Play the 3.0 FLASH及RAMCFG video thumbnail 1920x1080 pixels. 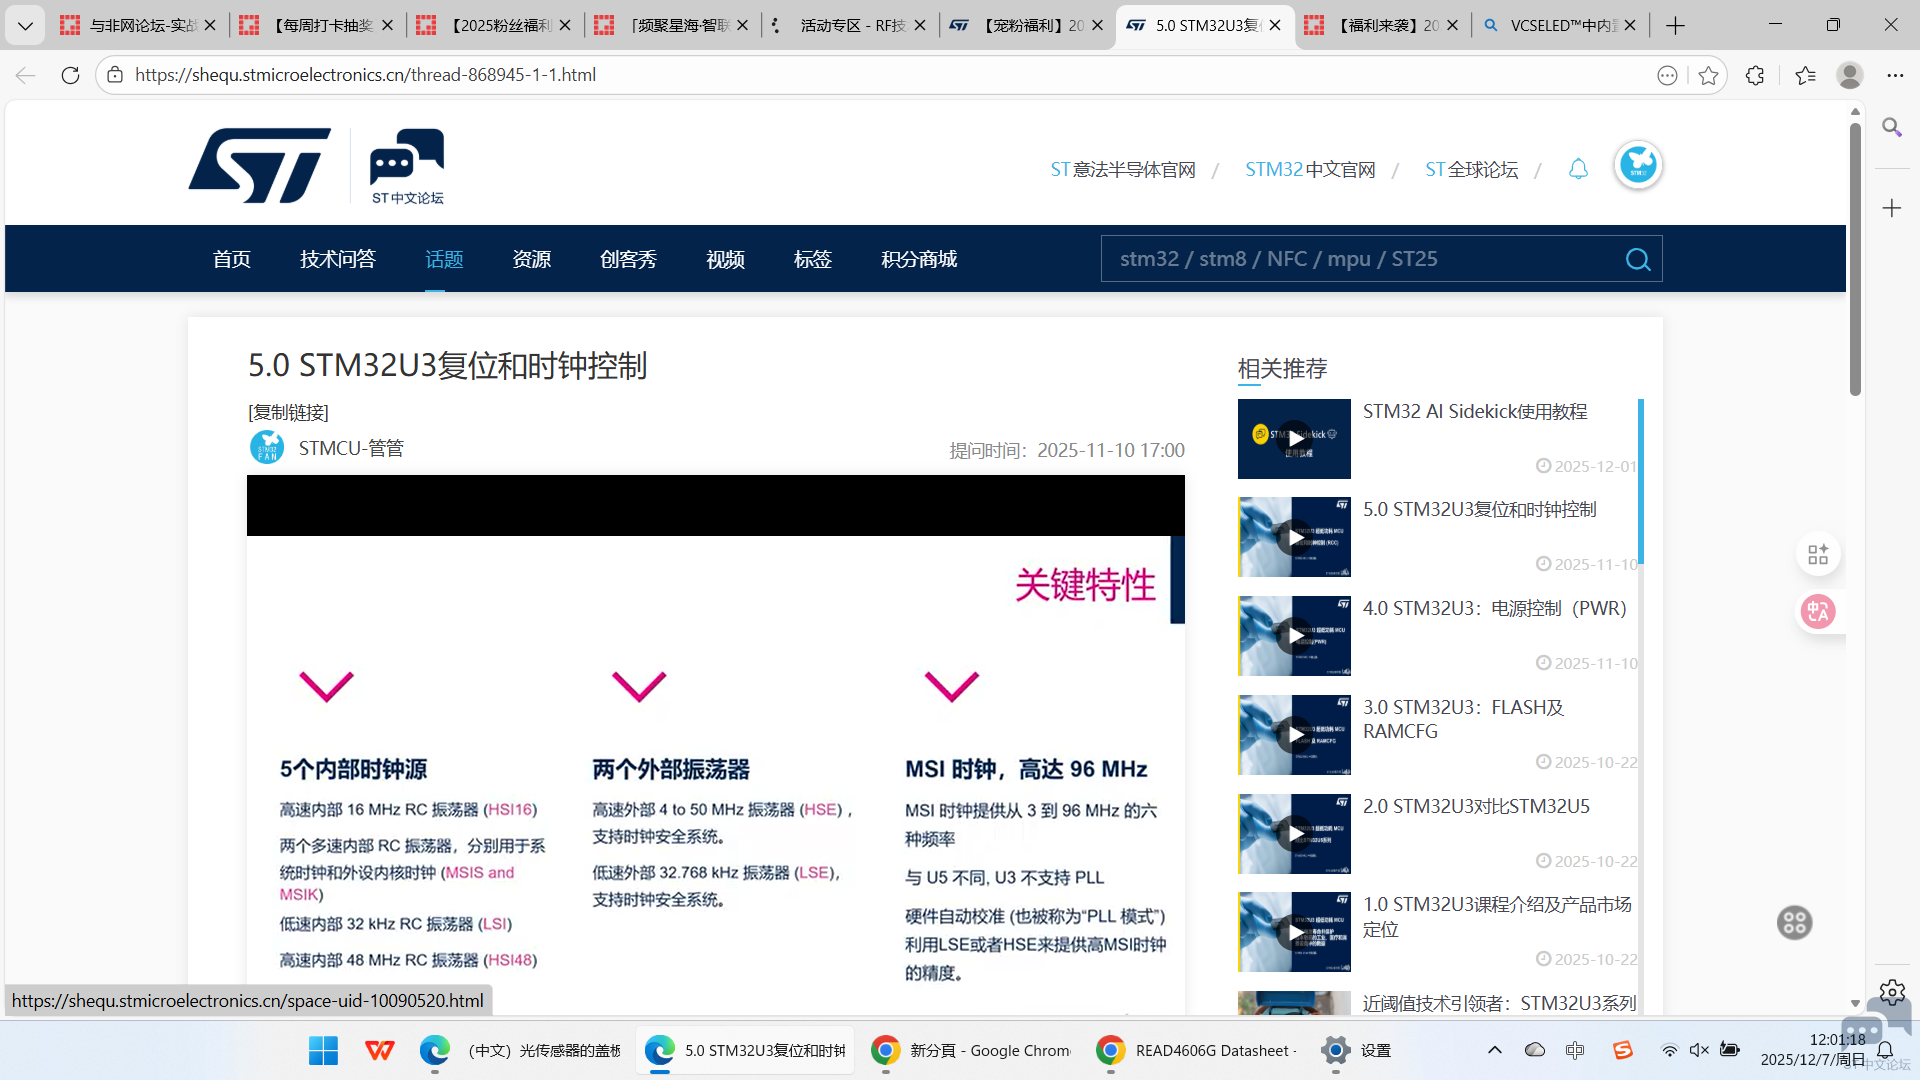coord(1294,735)
